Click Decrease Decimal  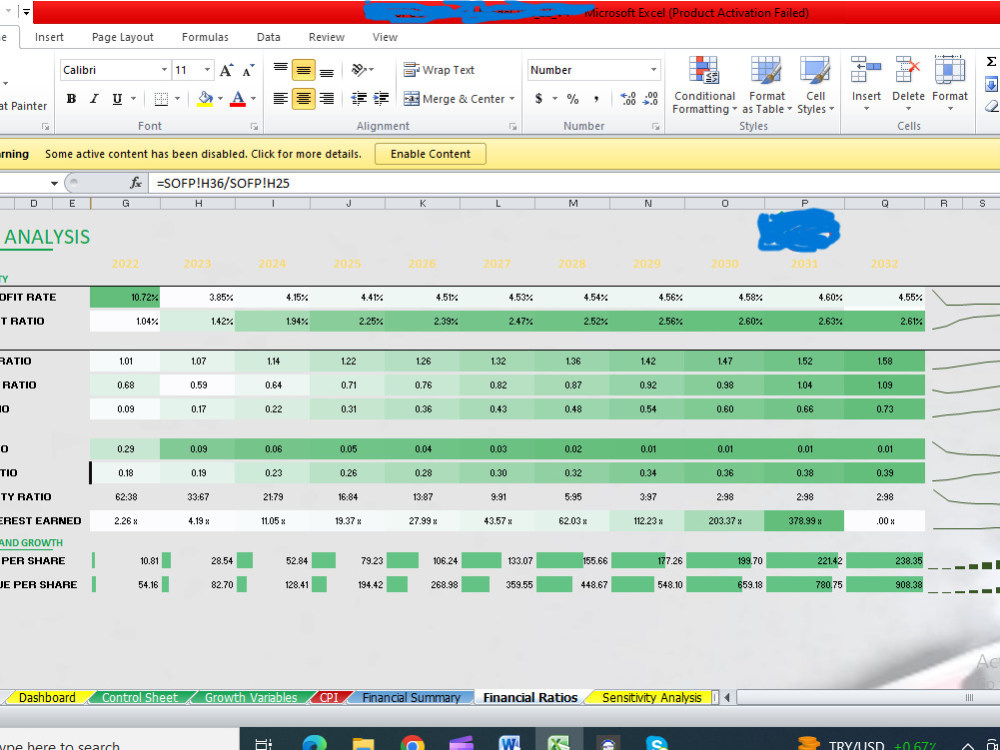[651, 99]
